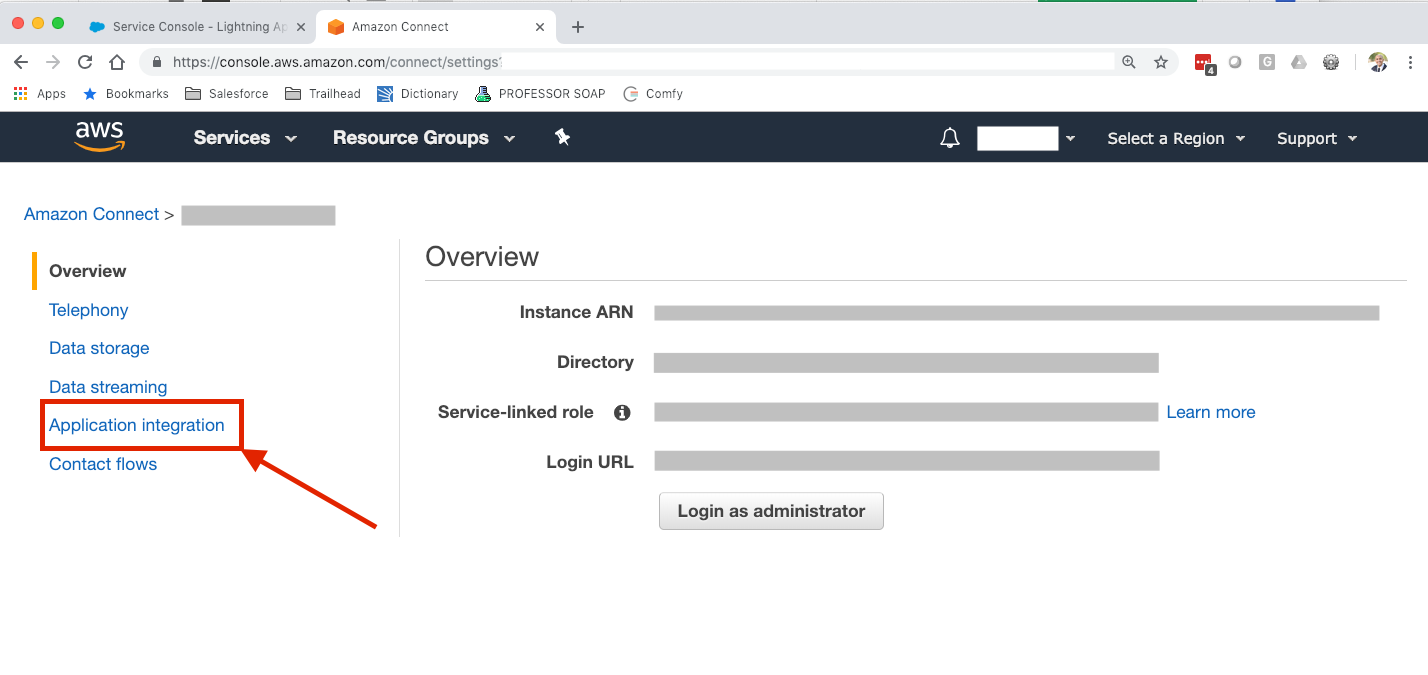Open Data streaming settings
This screenshot has width=1428, height=675.
(x=108, y=387)
